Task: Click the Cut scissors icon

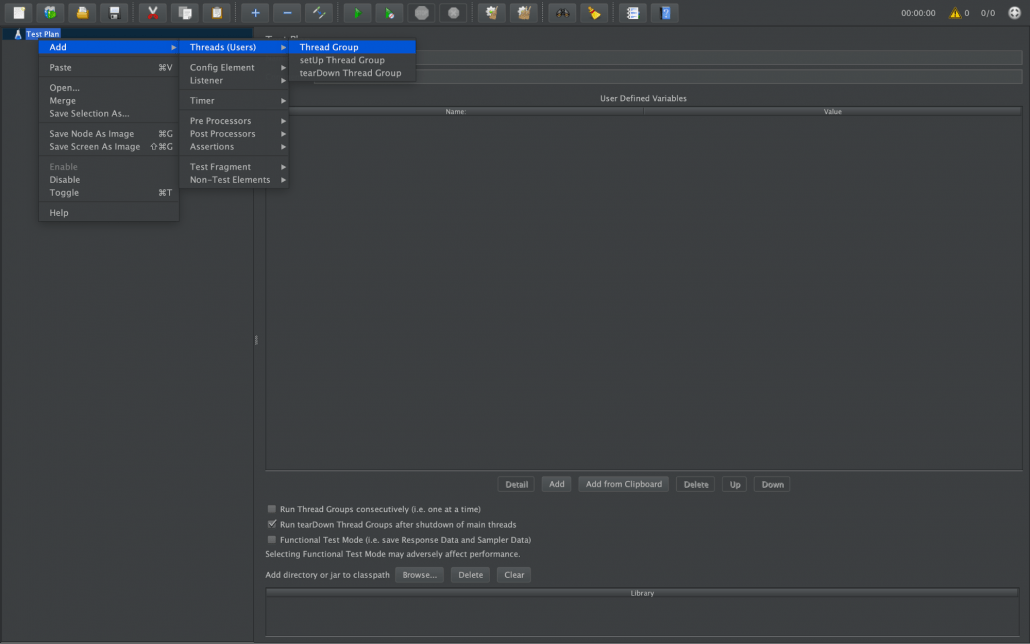Action: click(152, 13)
